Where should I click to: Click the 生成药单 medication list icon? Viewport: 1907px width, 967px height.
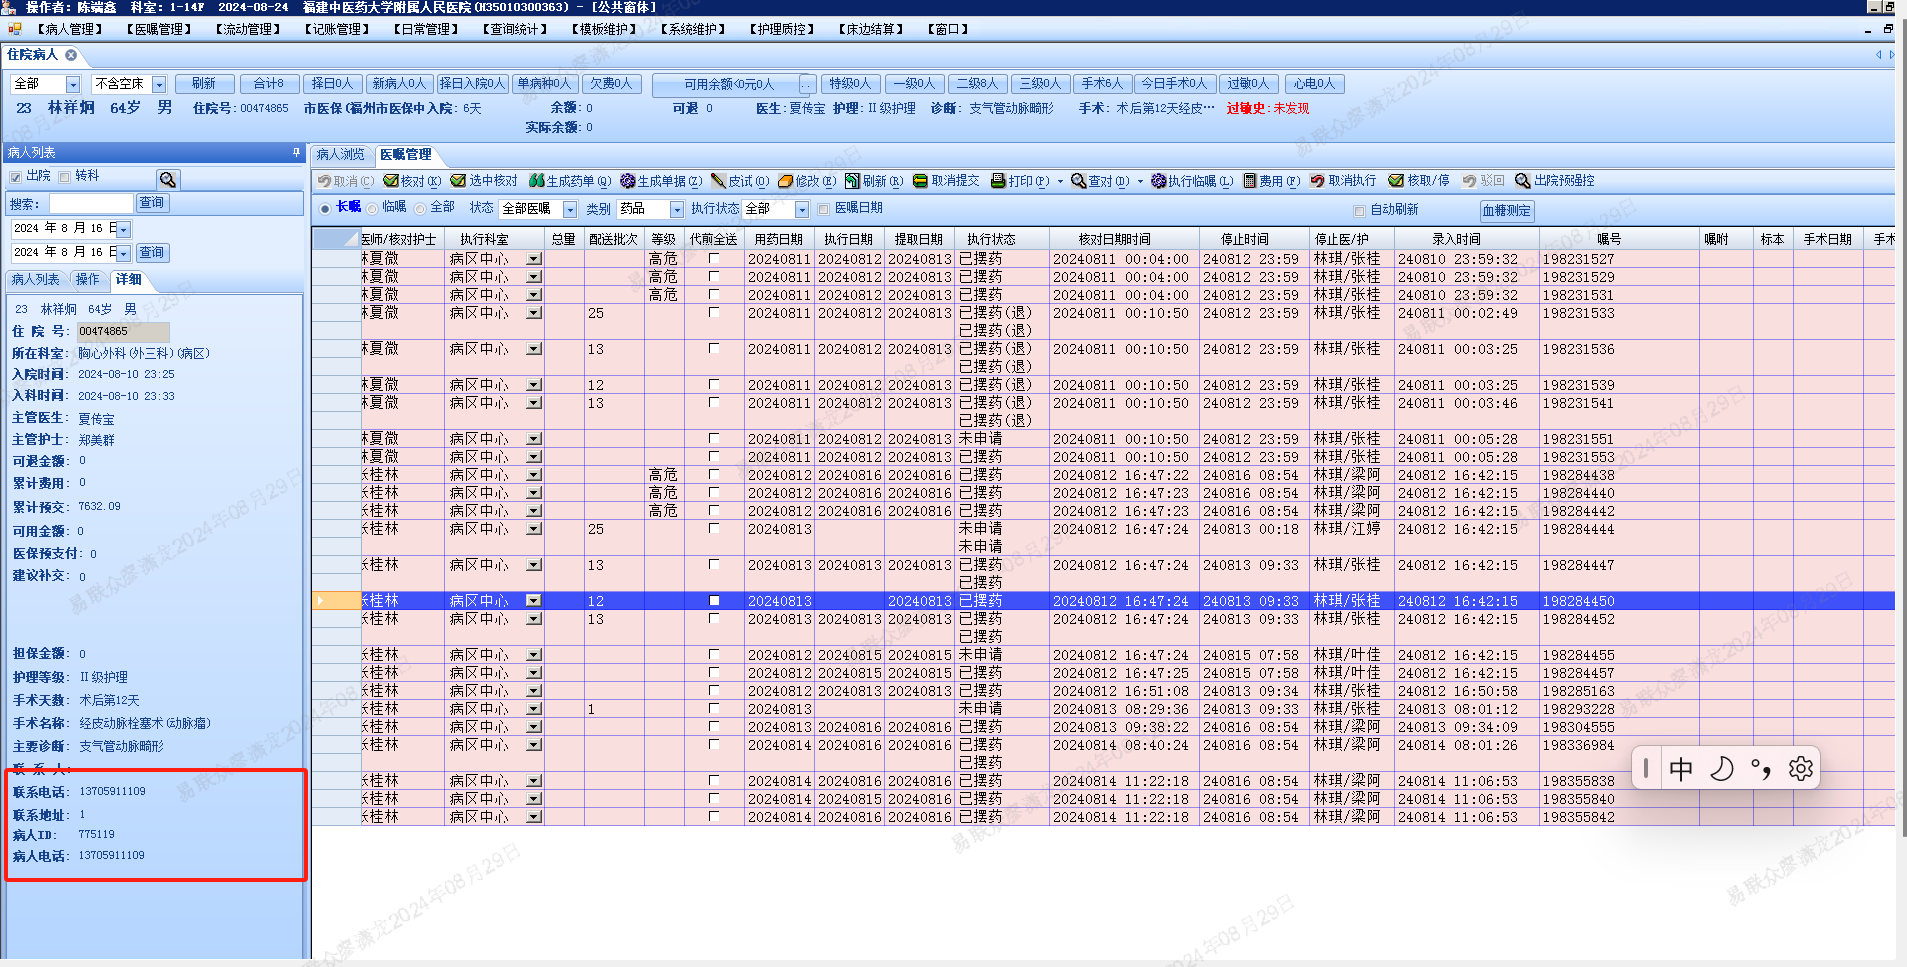click(x=537, y=181)
